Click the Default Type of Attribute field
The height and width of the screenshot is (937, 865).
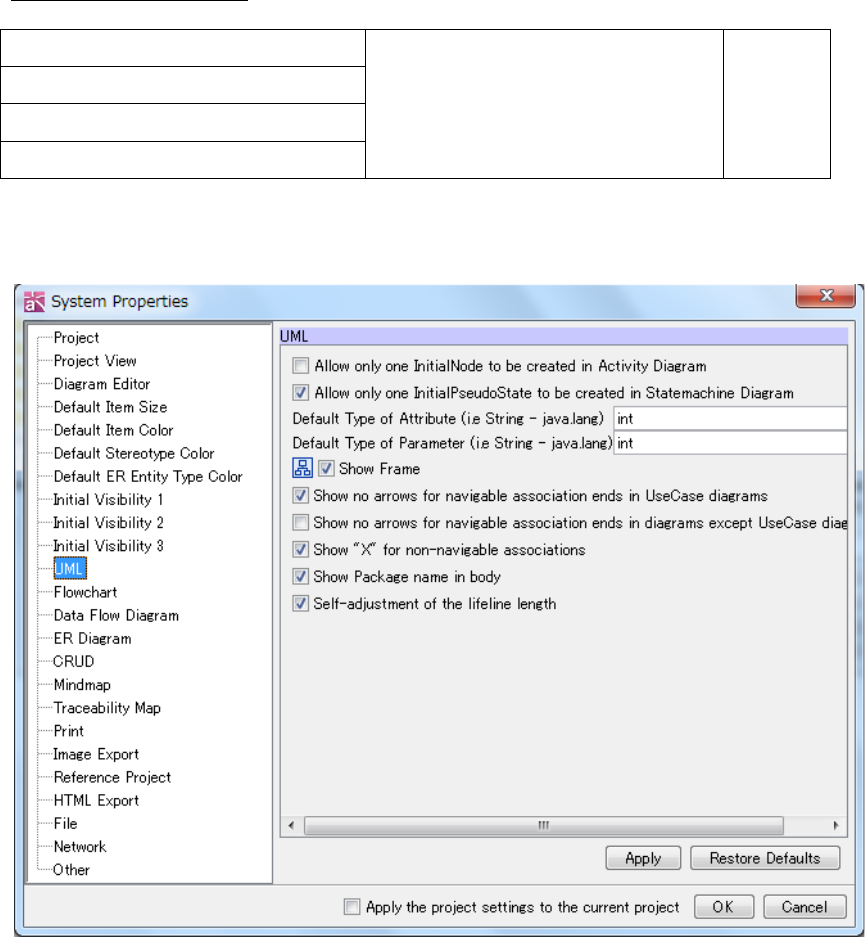click(730, 419)
